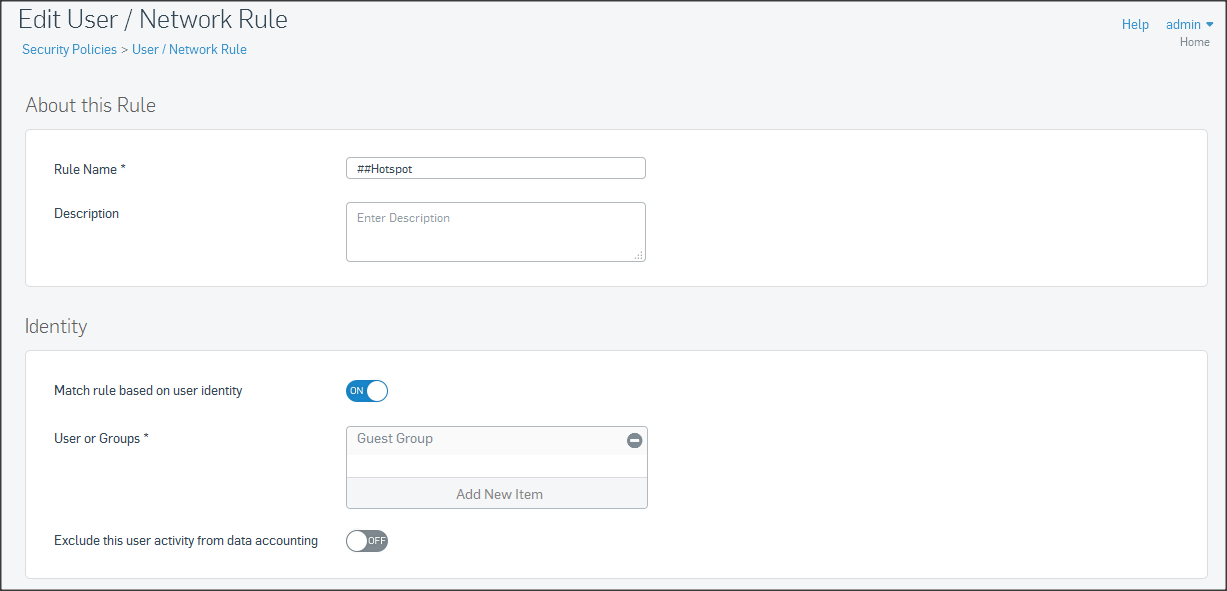Viewport: 1227px width, 591px height.
Task: Click the User or Groups label
Action: tap(101, 438)
